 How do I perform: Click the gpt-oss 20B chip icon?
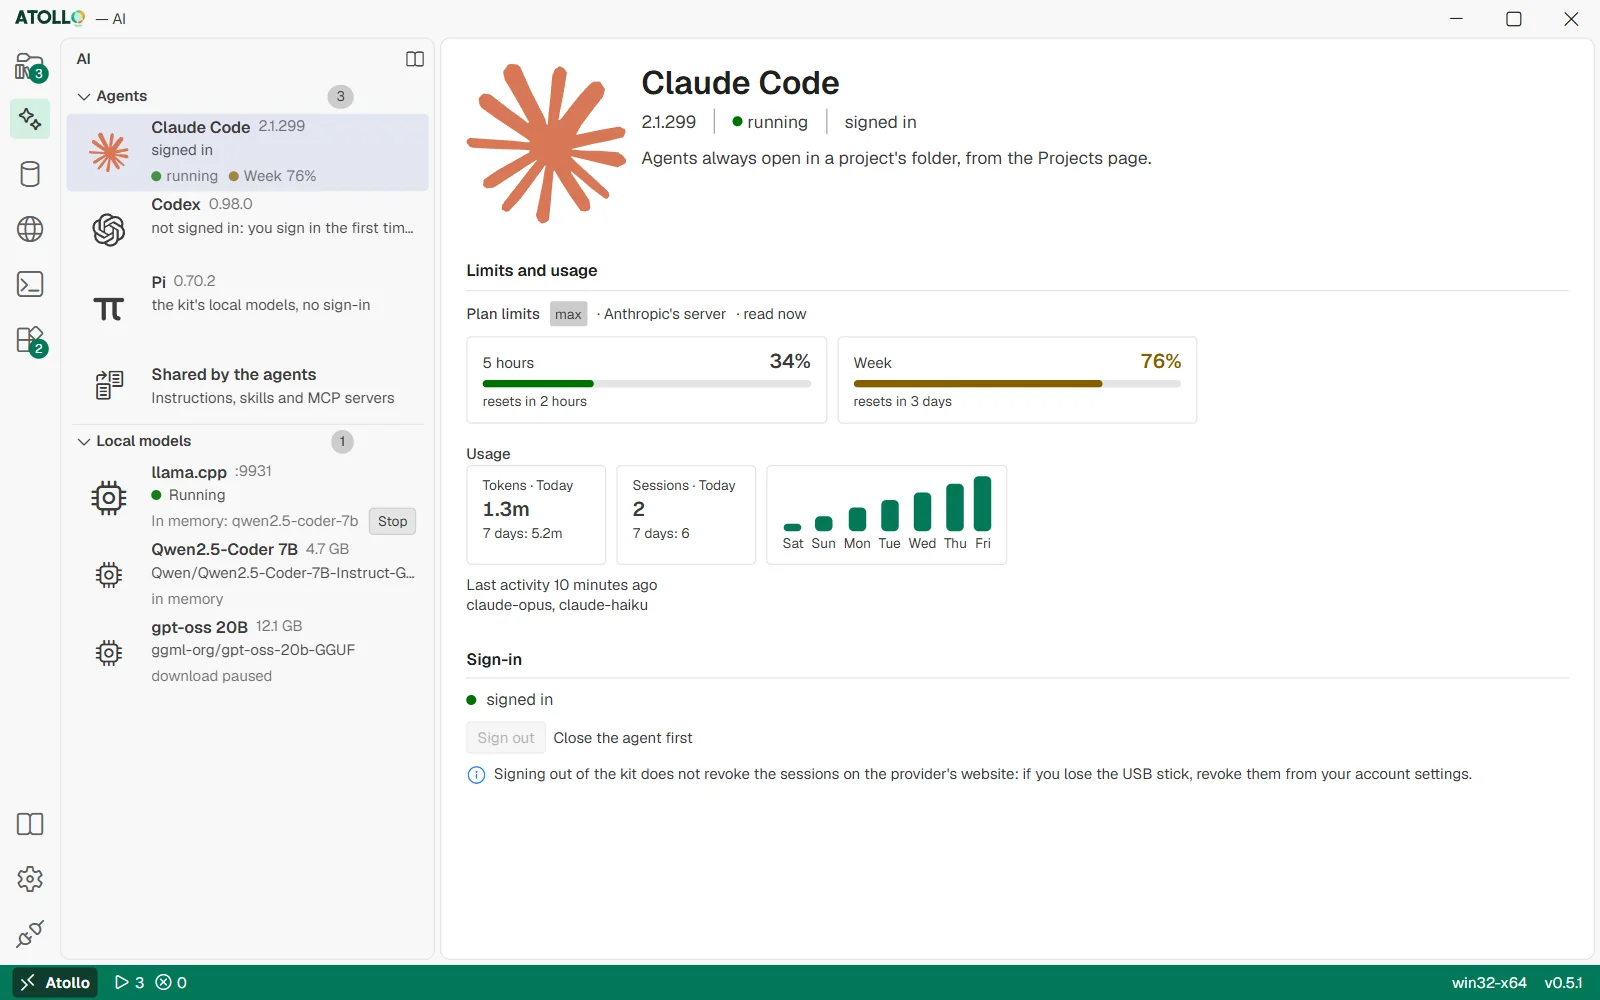(109, 653)
